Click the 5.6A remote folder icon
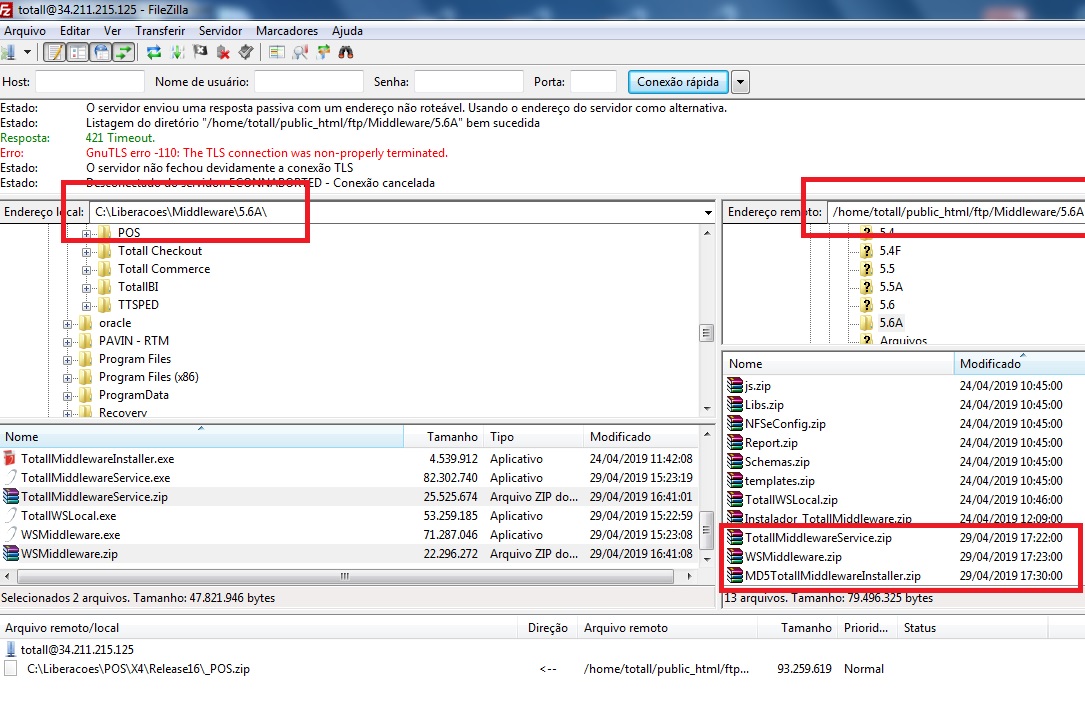1085x721 pixels. pyautogui.click(x=867, y=322)
